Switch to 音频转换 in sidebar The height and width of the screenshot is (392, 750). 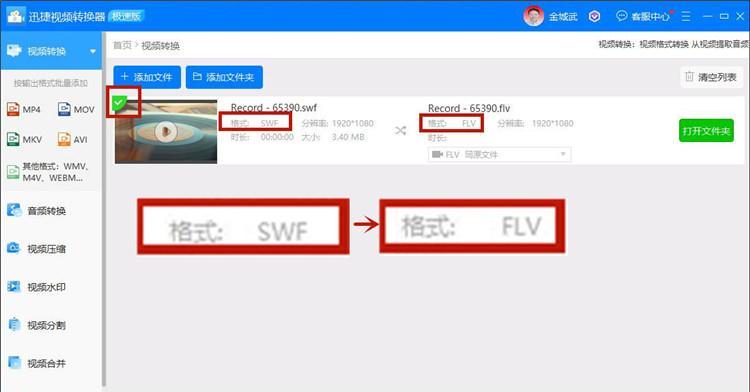click(x=37, y=211)
